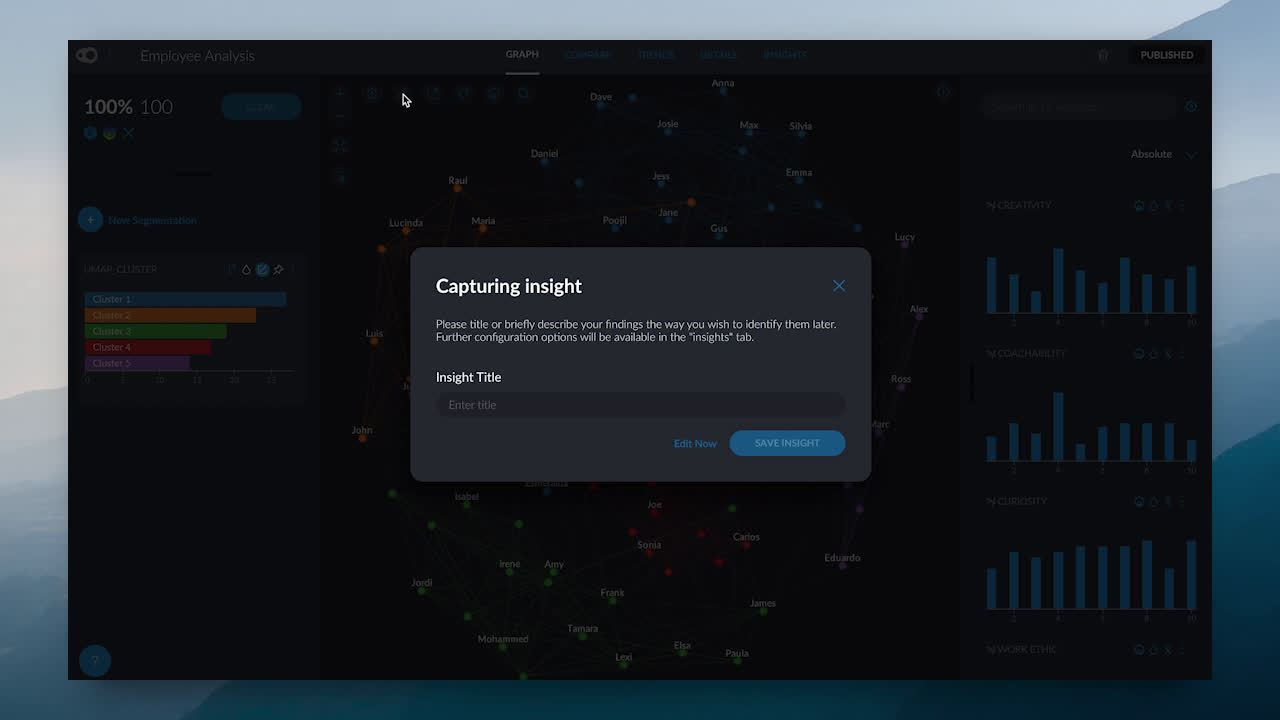Open the overflow menu next to CURIOSITY
The width and height of the screenshot is (1280, 720).
click(1182, 501)
